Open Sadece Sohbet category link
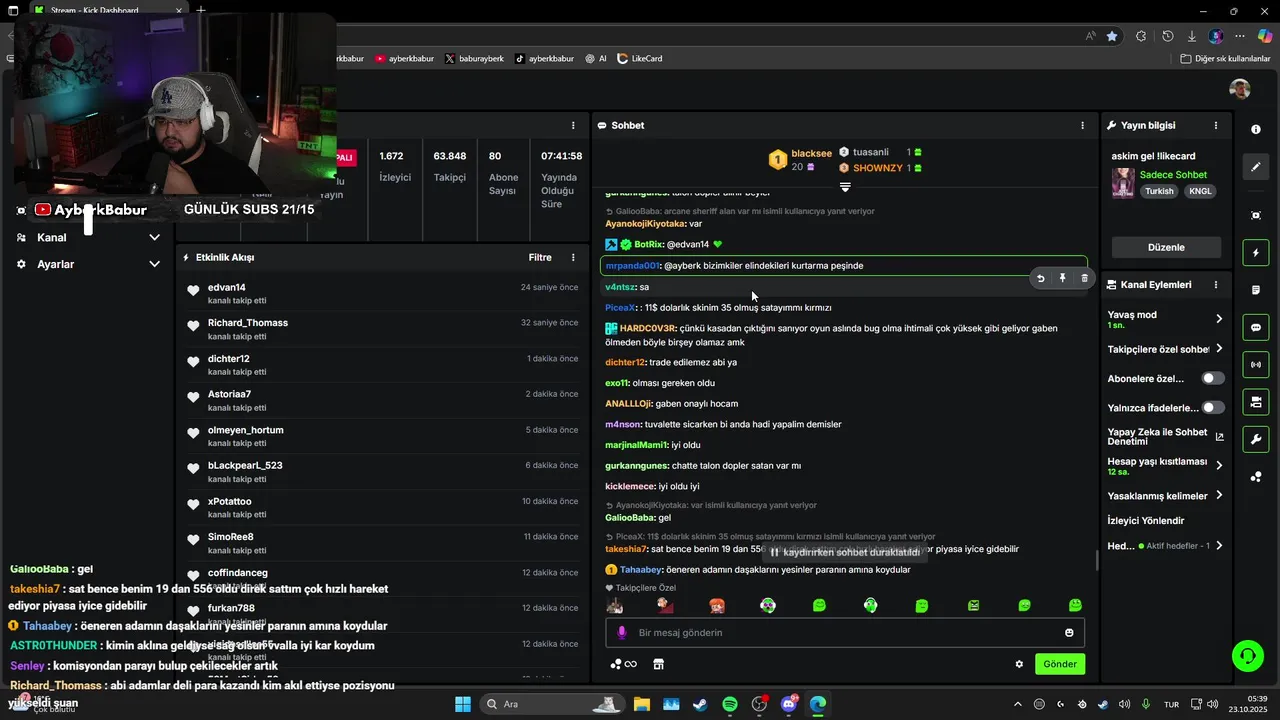Screen dimensions: 1280x720 [x=1173, y=175]
